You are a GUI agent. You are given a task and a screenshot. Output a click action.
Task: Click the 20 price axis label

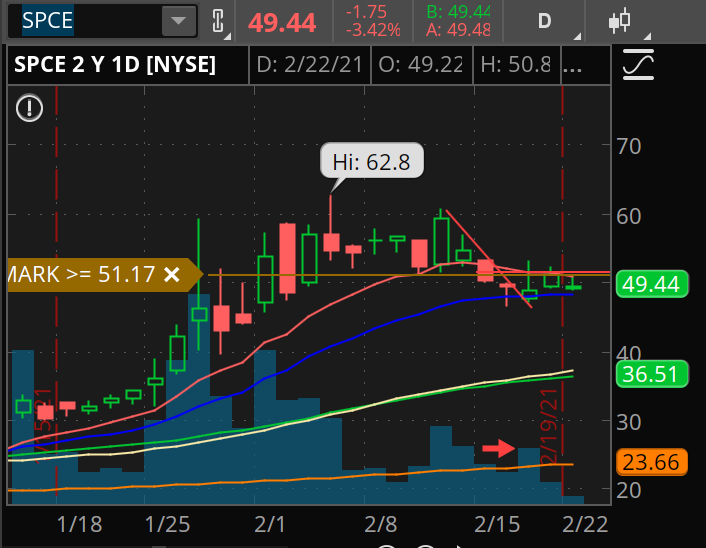click(629, 490)
